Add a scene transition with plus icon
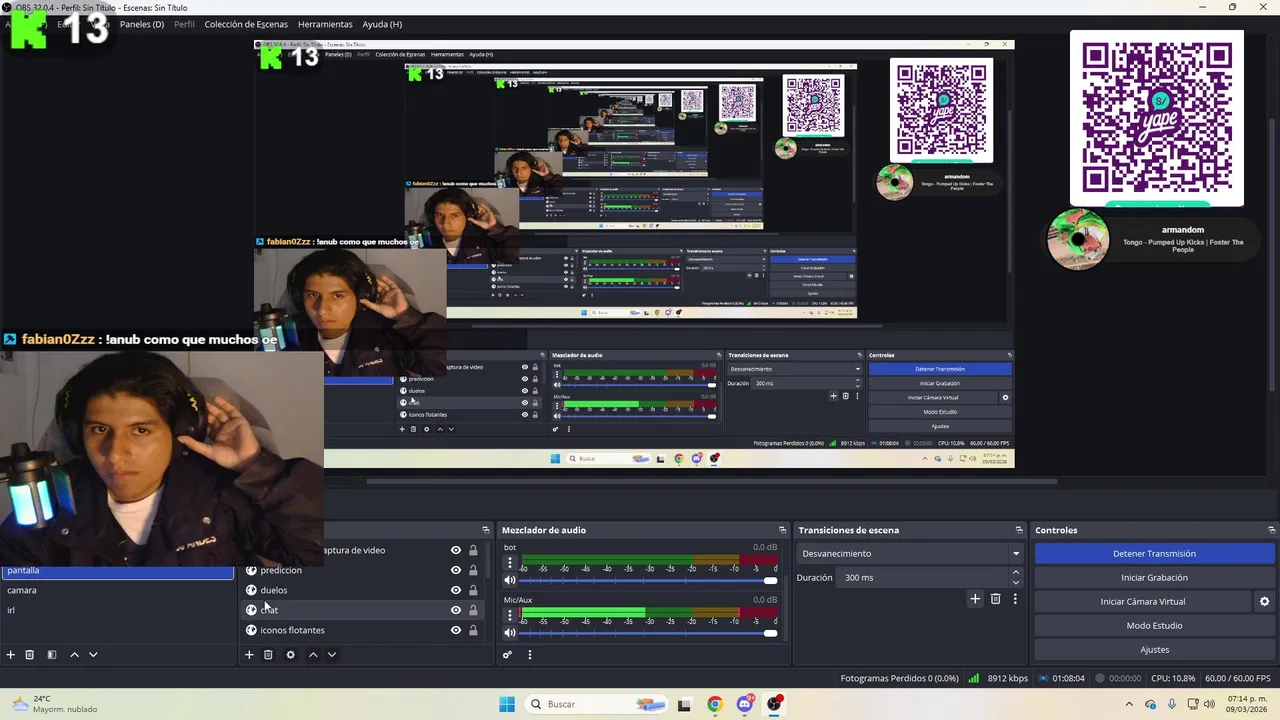Screen dimensions: 1280x720 tap(975, 599)
